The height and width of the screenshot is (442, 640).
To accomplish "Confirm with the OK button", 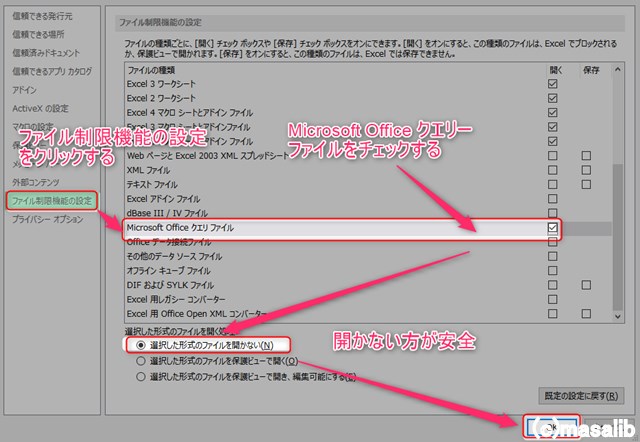I will 551,427.
